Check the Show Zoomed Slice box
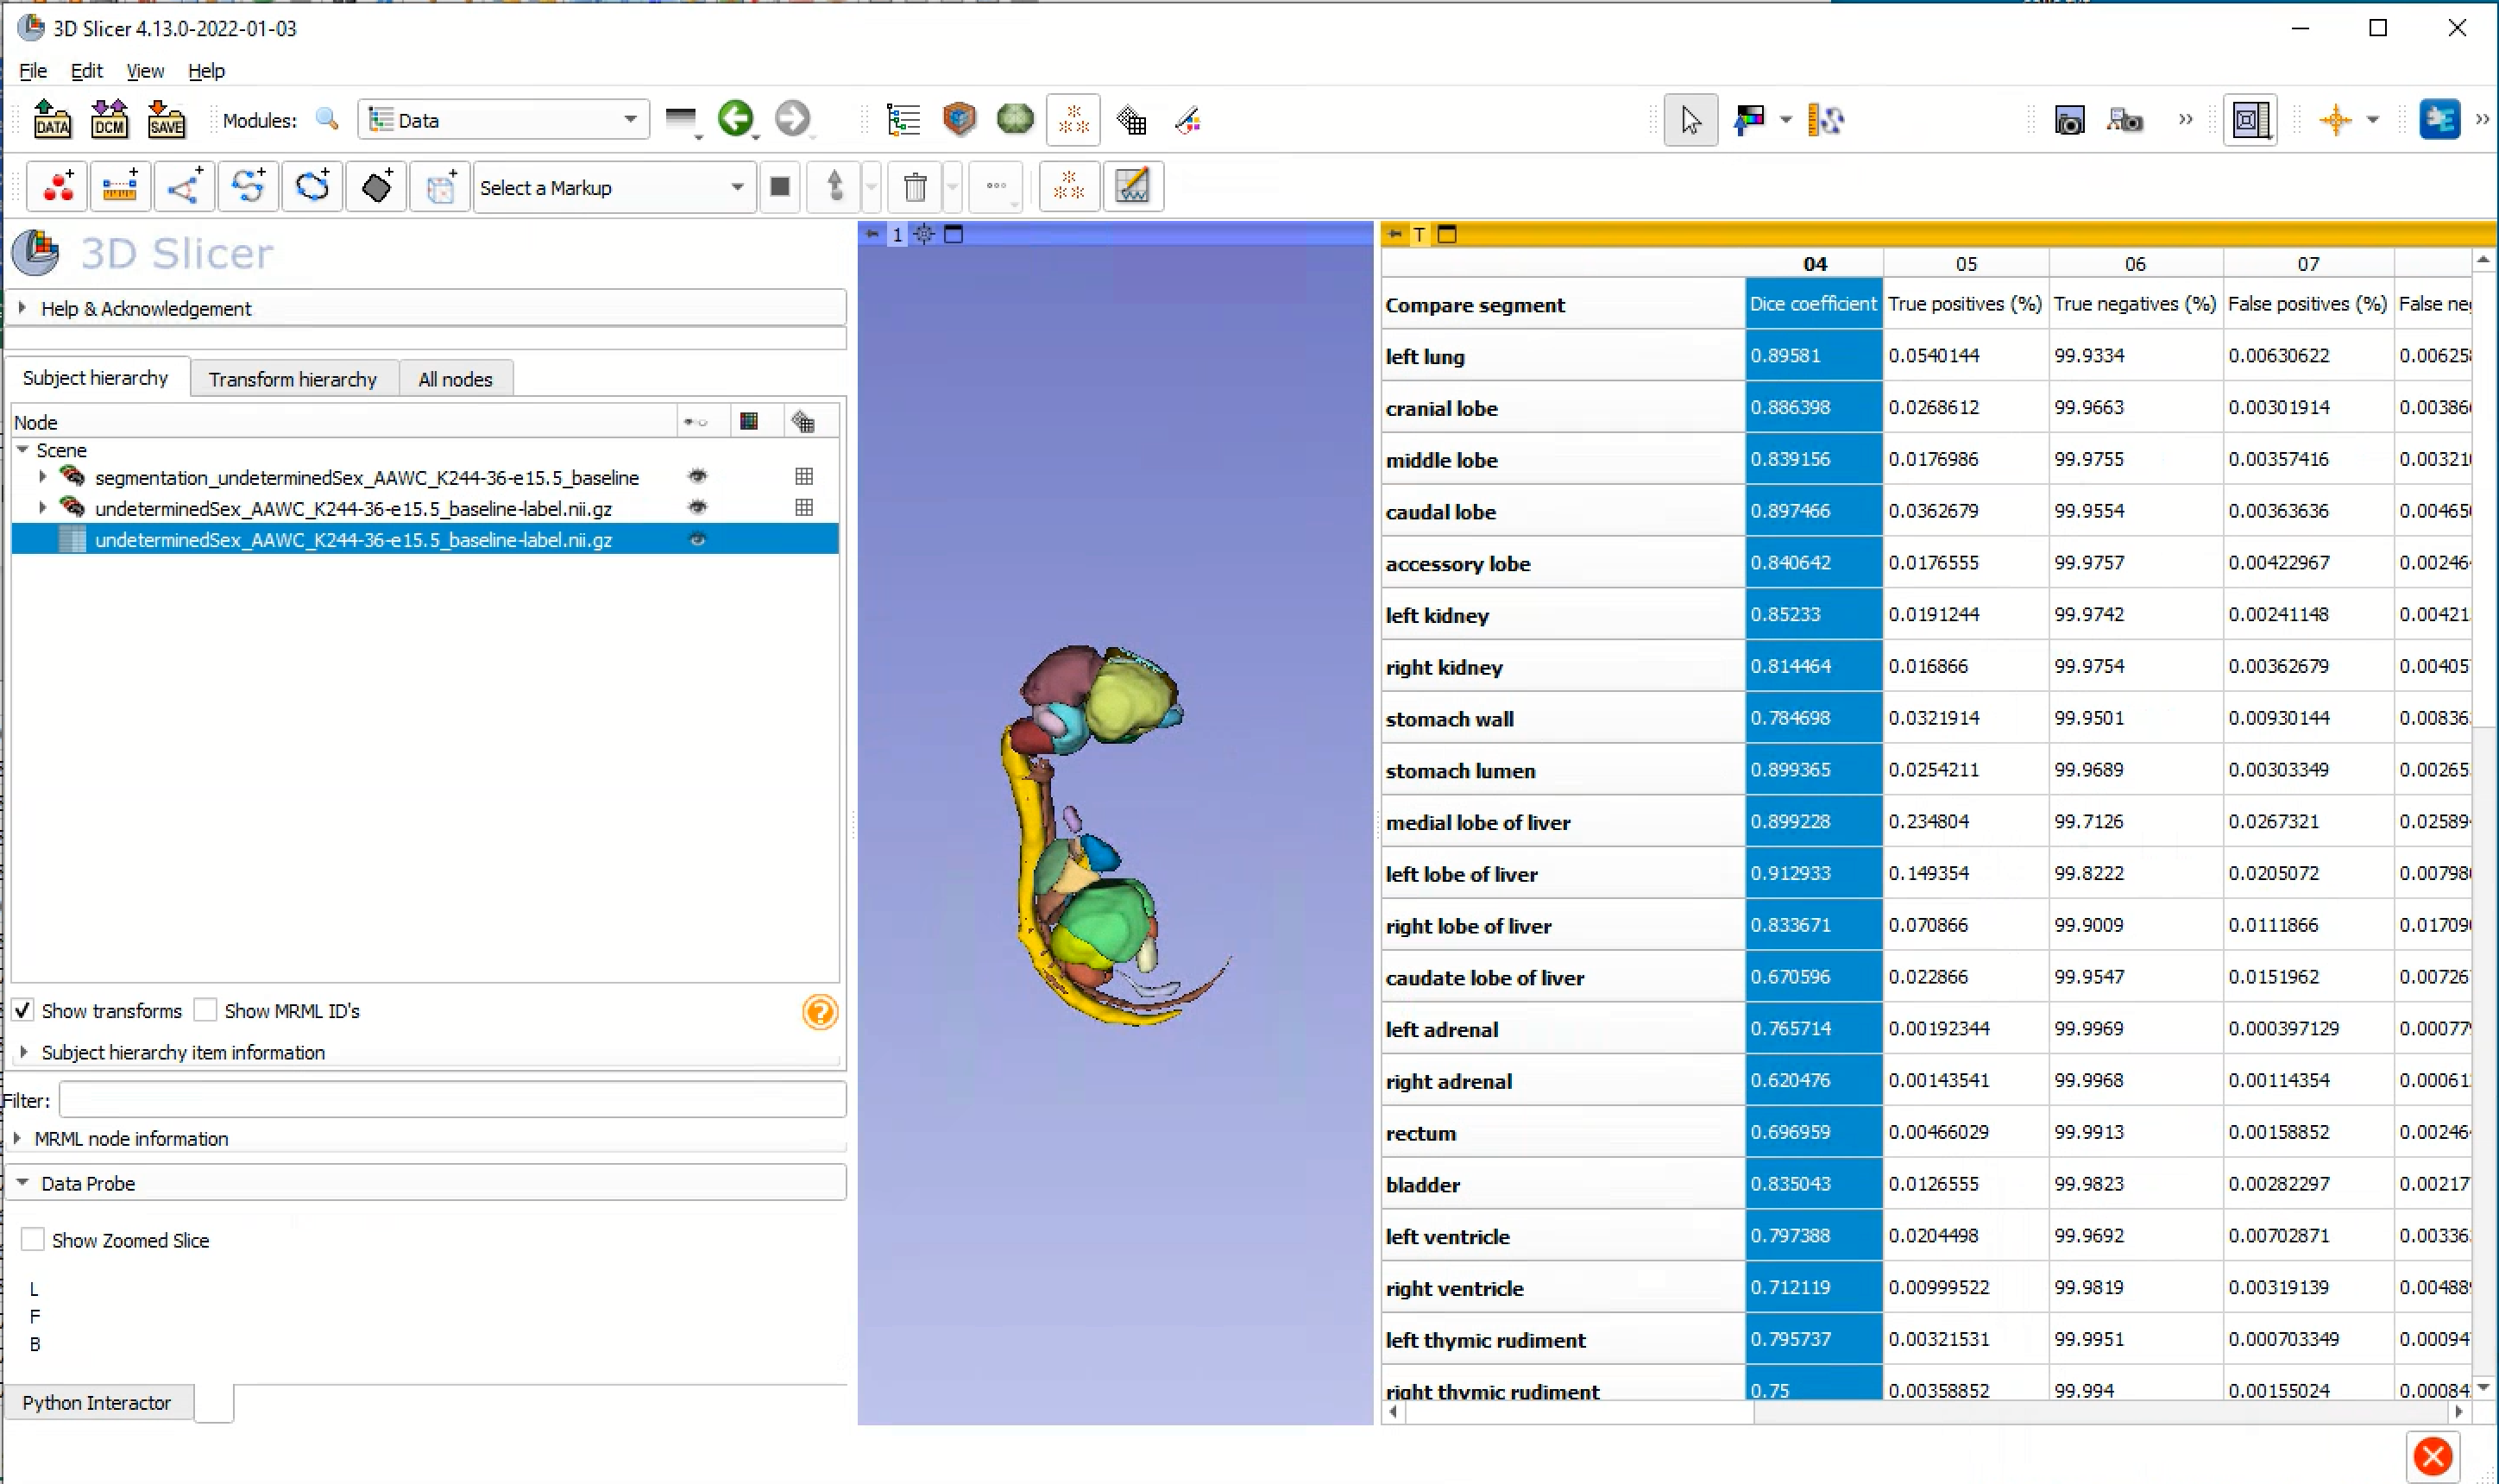The image size is (2499, 1484). 33,1240
